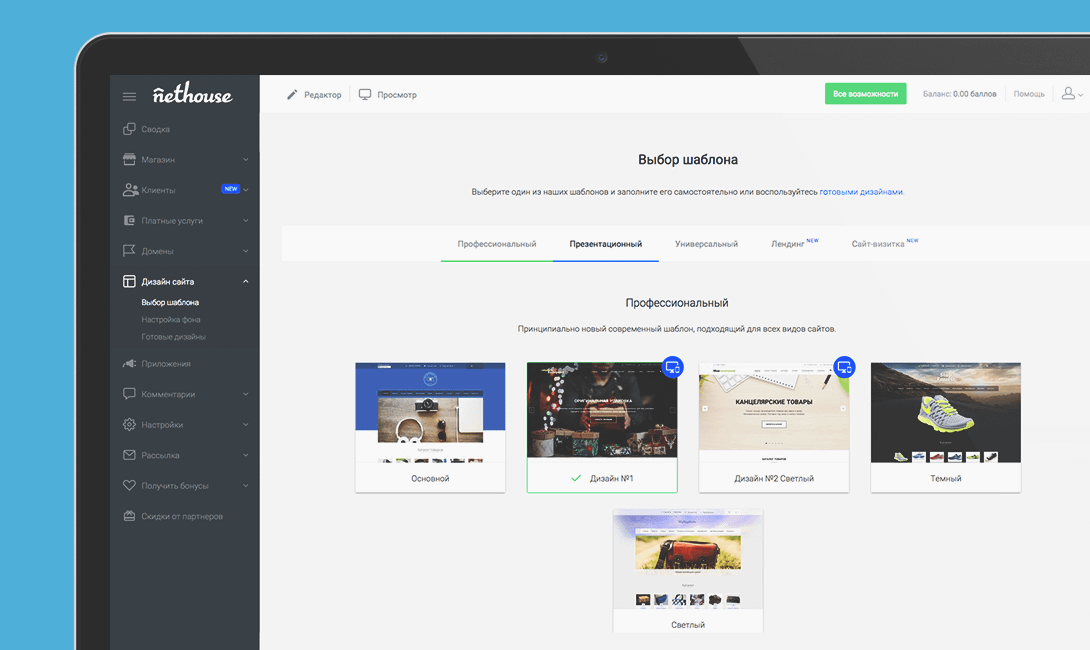The image size is (1090, 650).
Task: Click the Приложения sidebar label
Action: [166, 364]
